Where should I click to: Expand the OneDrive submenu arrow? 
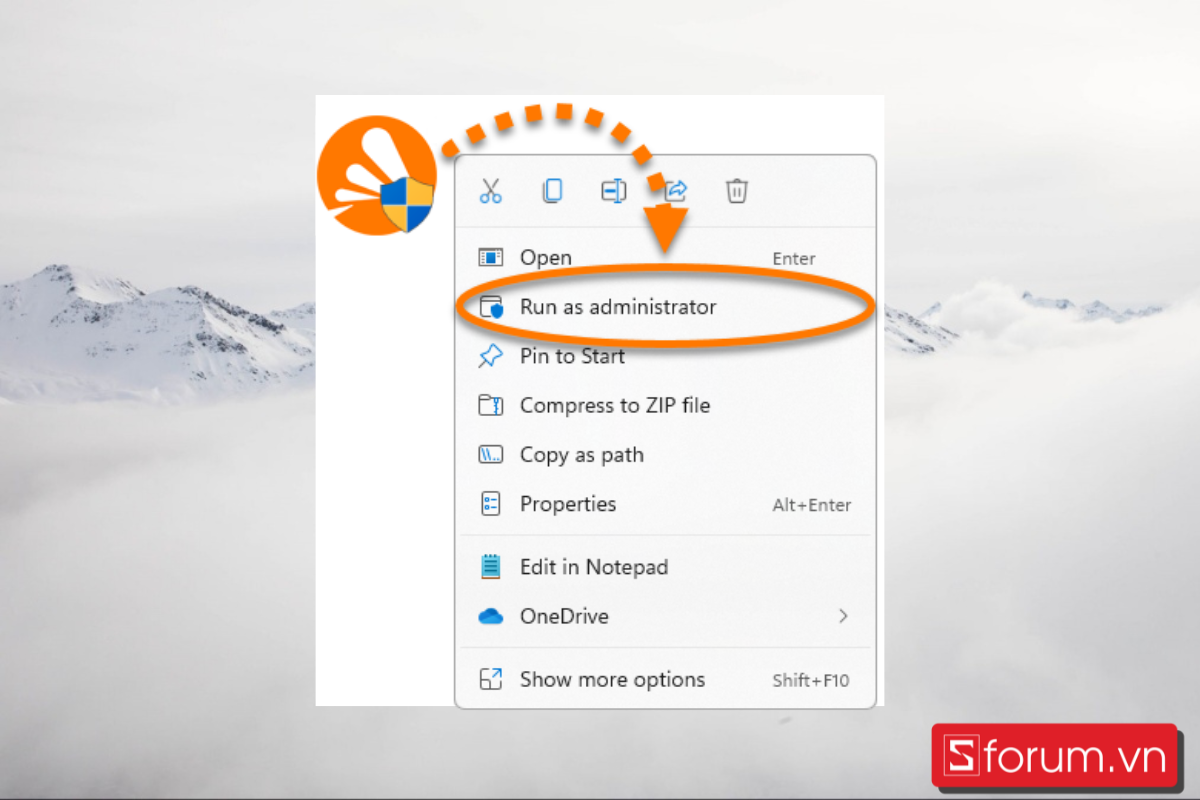click(x=843, y=616)
